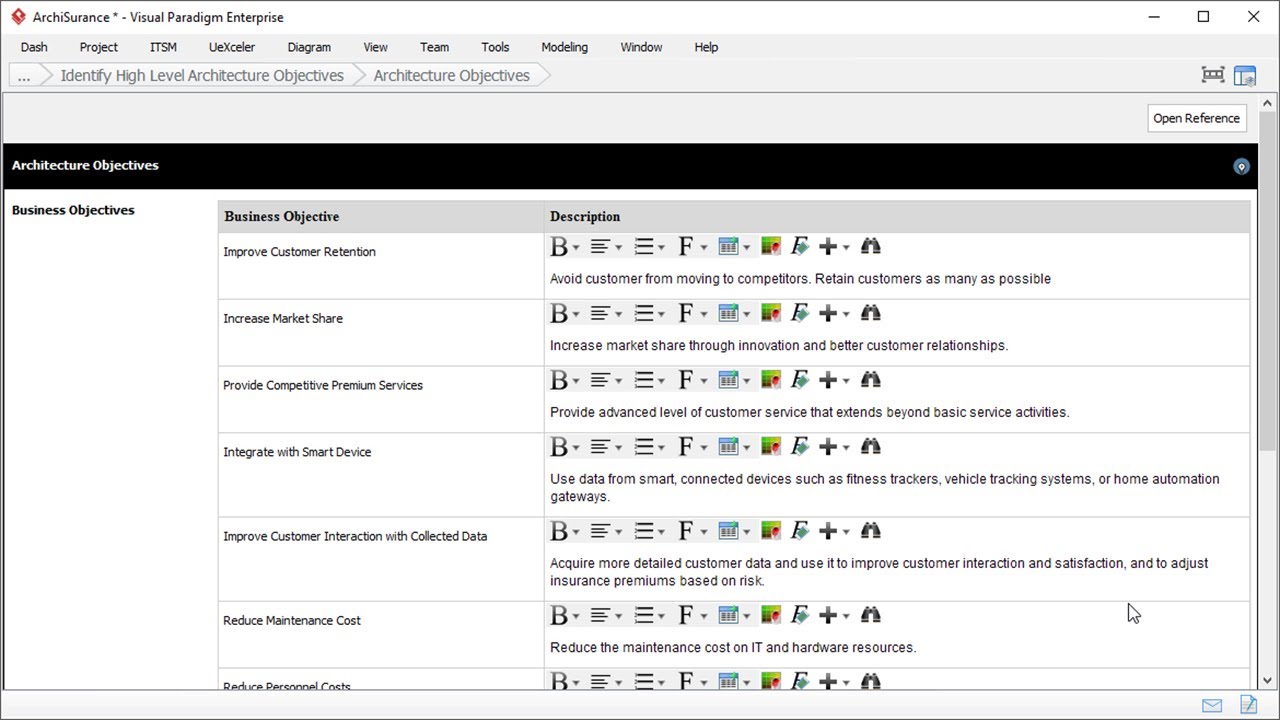Click binoculars icon in Improve Customer Interaction row
The width and height of the screenshot is (1280, 720).
click(870, 531)
